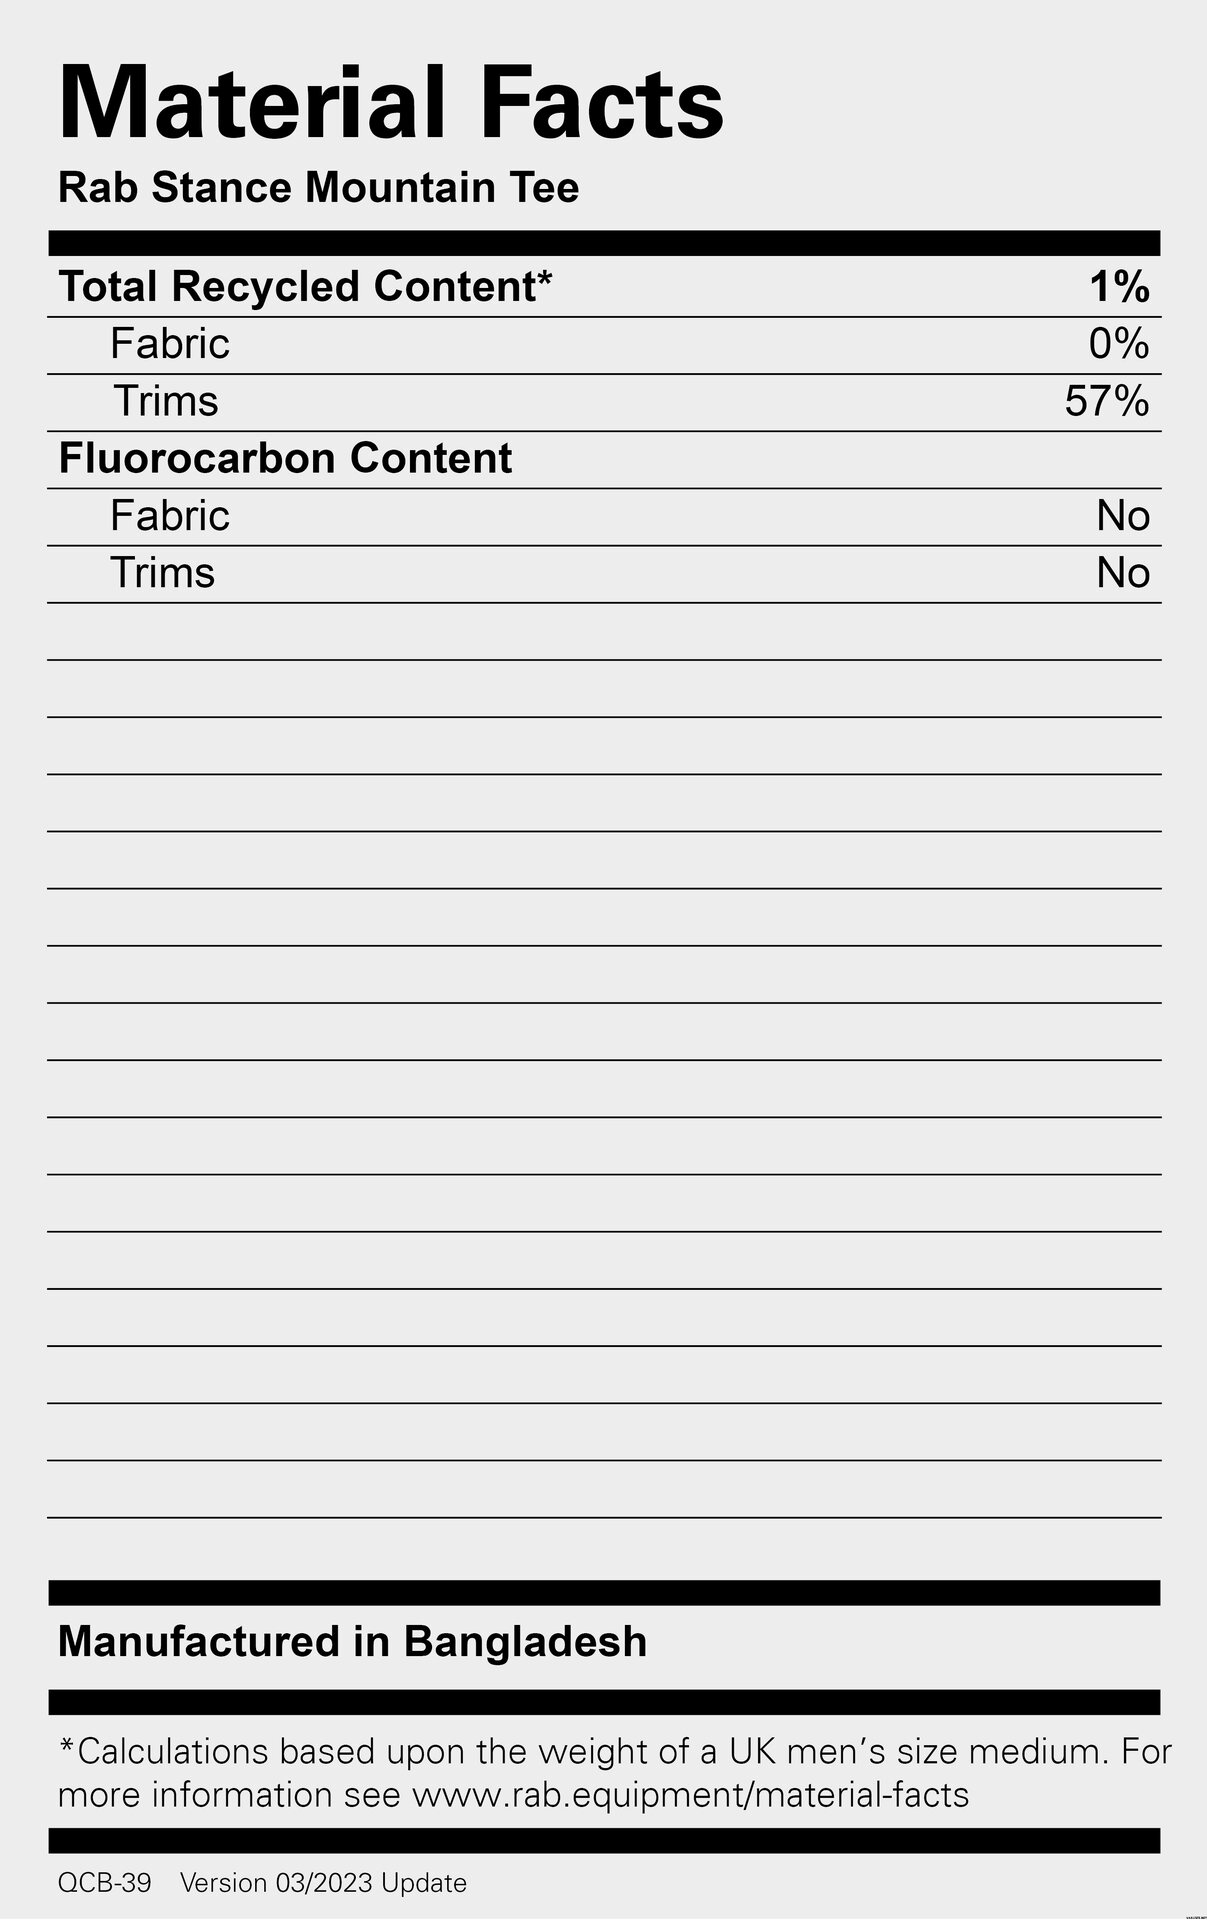1207x1920 pixels.
Task: Click Fabric label under Fluorocarbon Content
Action: (170, 516)
